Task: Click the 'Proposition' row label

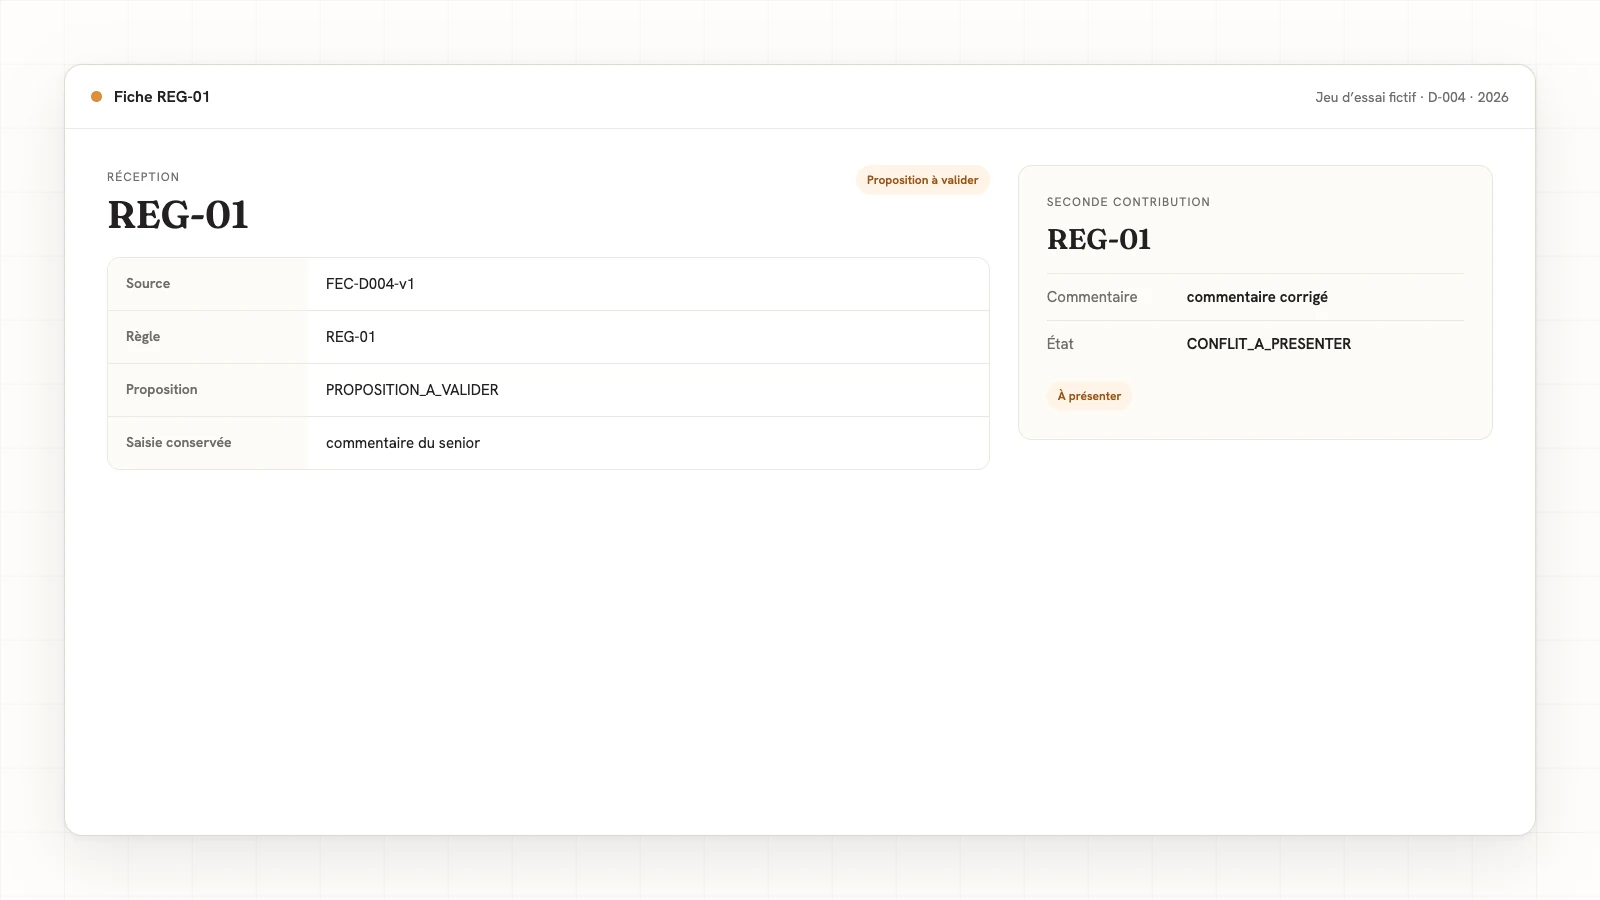Action: (x=162, y=390)
